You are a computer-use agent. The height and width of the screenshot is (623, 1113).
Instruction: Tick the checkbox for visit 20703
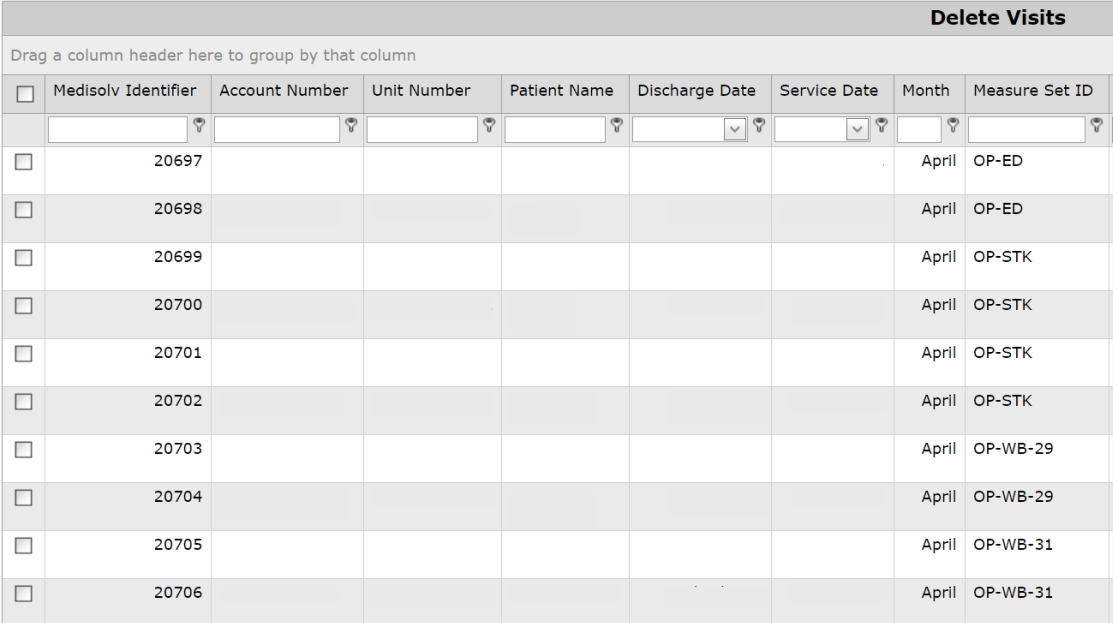[26, 451]
